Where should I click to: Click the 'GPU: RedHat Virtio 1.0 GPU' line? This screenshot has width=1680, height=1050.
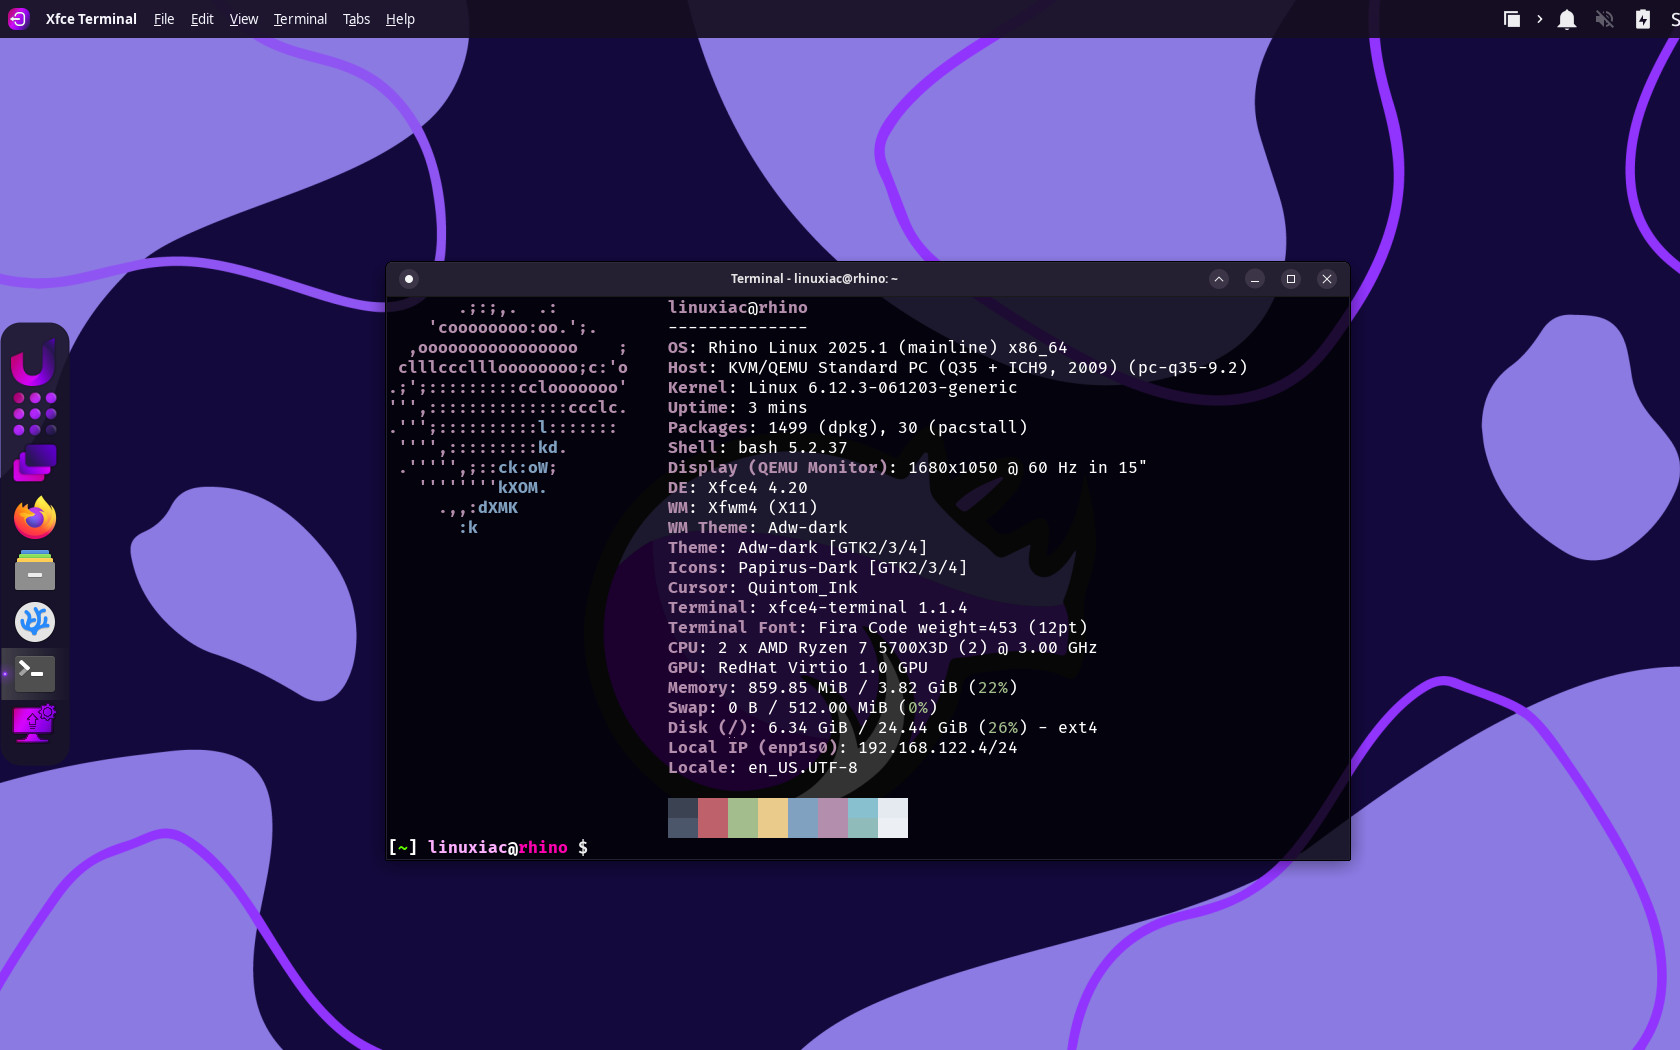click(798, 668)
